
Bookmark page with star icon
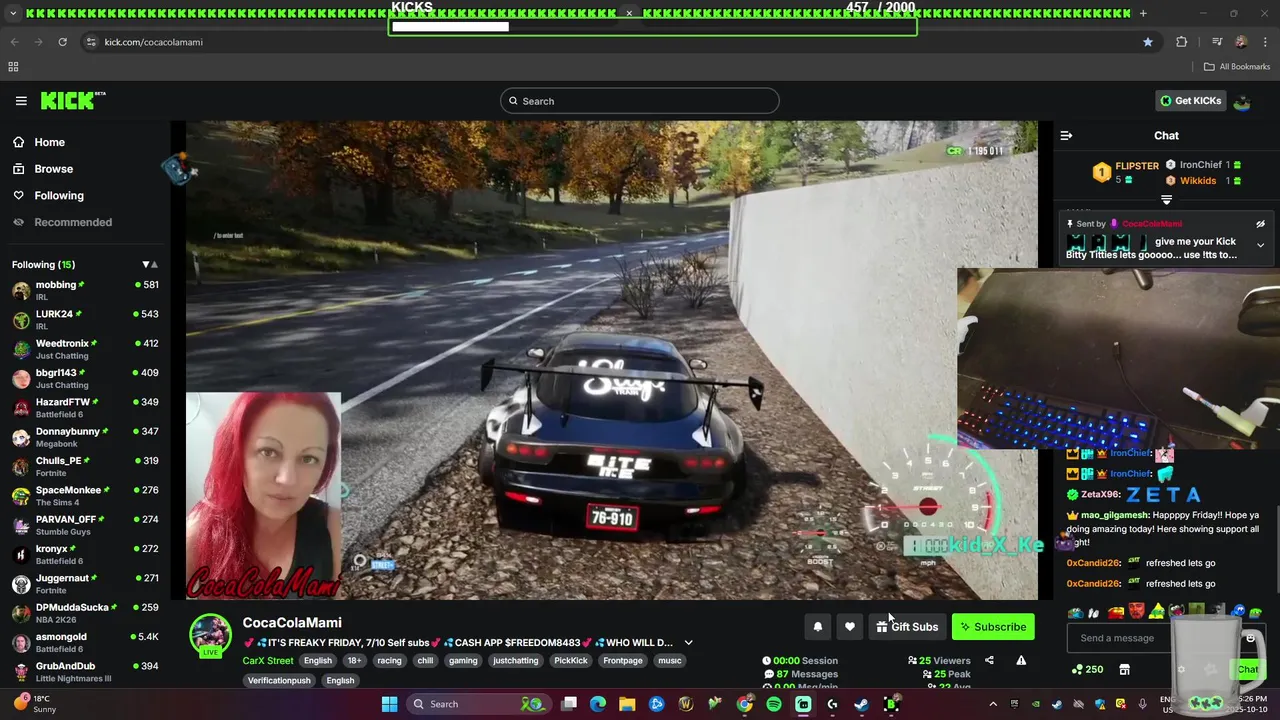point(1148,42)
